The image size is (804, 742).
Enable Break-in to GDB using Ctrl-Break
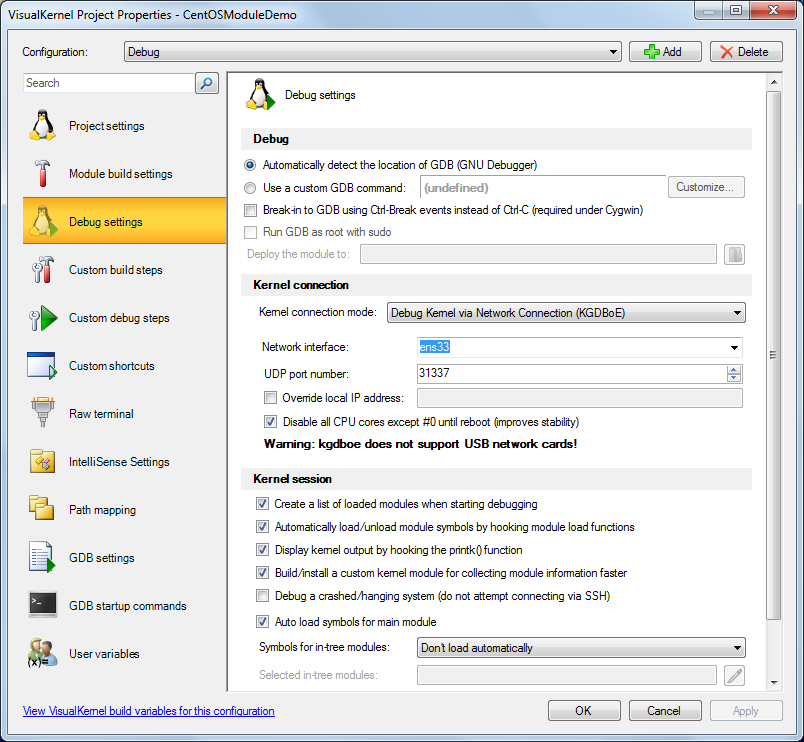(251, 210)
